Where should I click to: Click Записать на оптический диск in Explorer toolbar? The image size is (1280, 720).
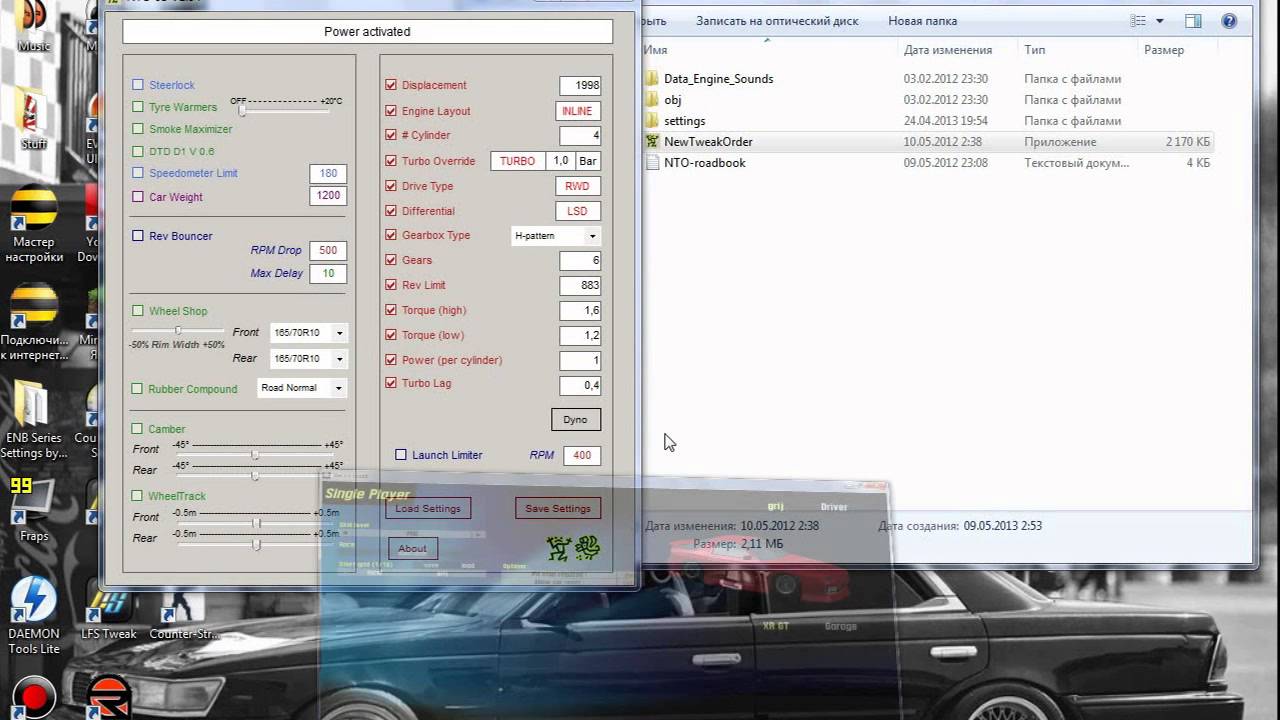[777, 21]
